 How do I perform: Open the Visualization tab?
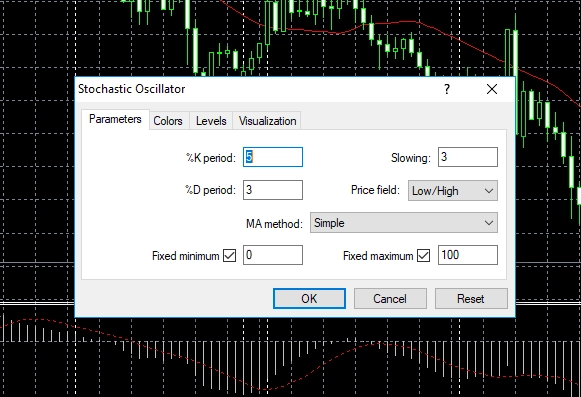click(267, 121)
